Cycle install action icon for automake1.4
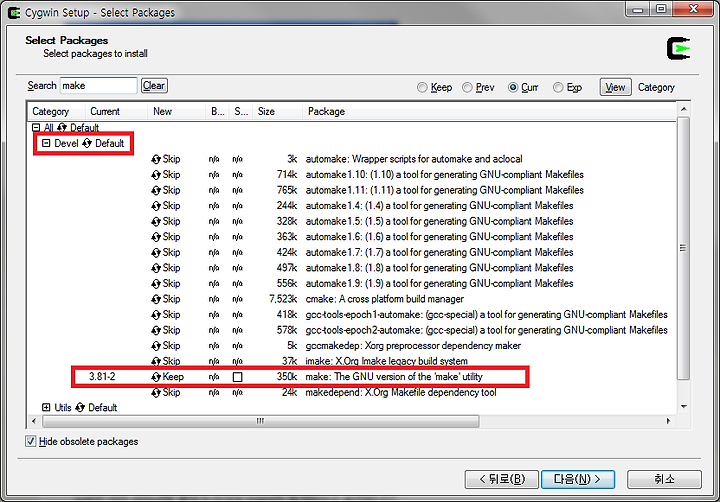 (x=156, y=206)
